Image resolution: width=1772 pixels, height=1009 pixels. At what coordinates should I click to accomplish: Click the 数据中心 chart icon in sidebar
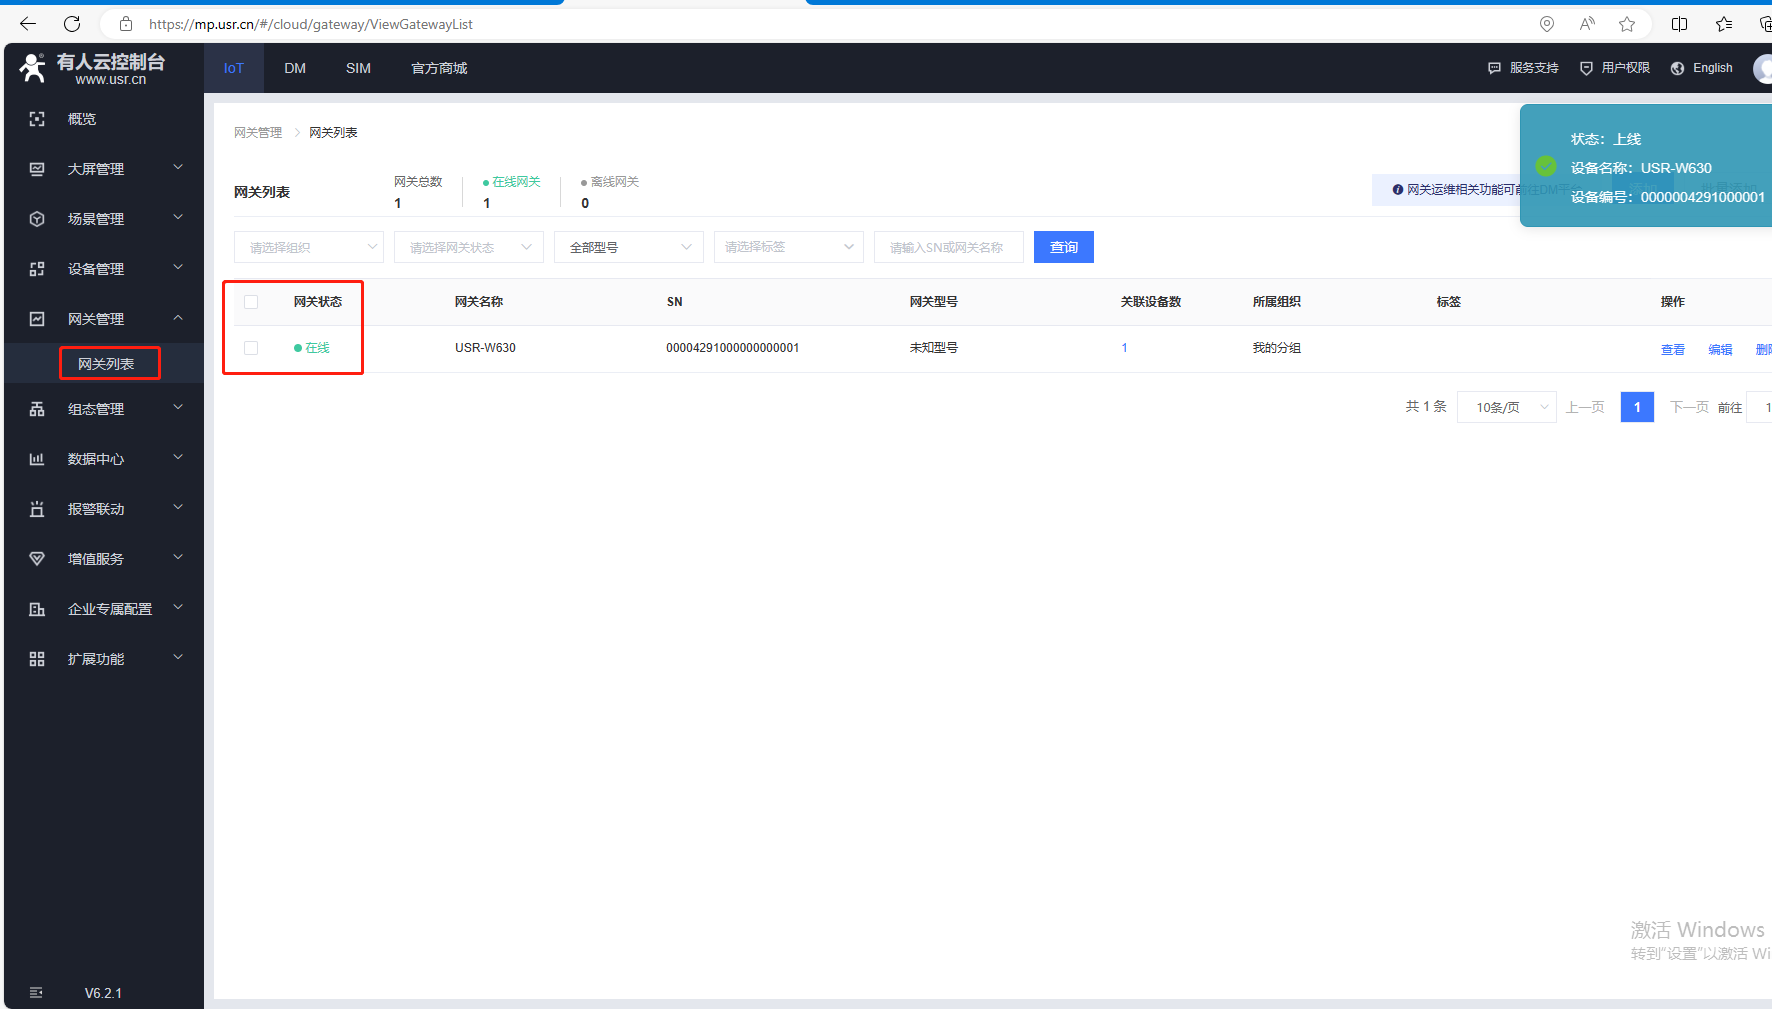(x=37, y=459)
